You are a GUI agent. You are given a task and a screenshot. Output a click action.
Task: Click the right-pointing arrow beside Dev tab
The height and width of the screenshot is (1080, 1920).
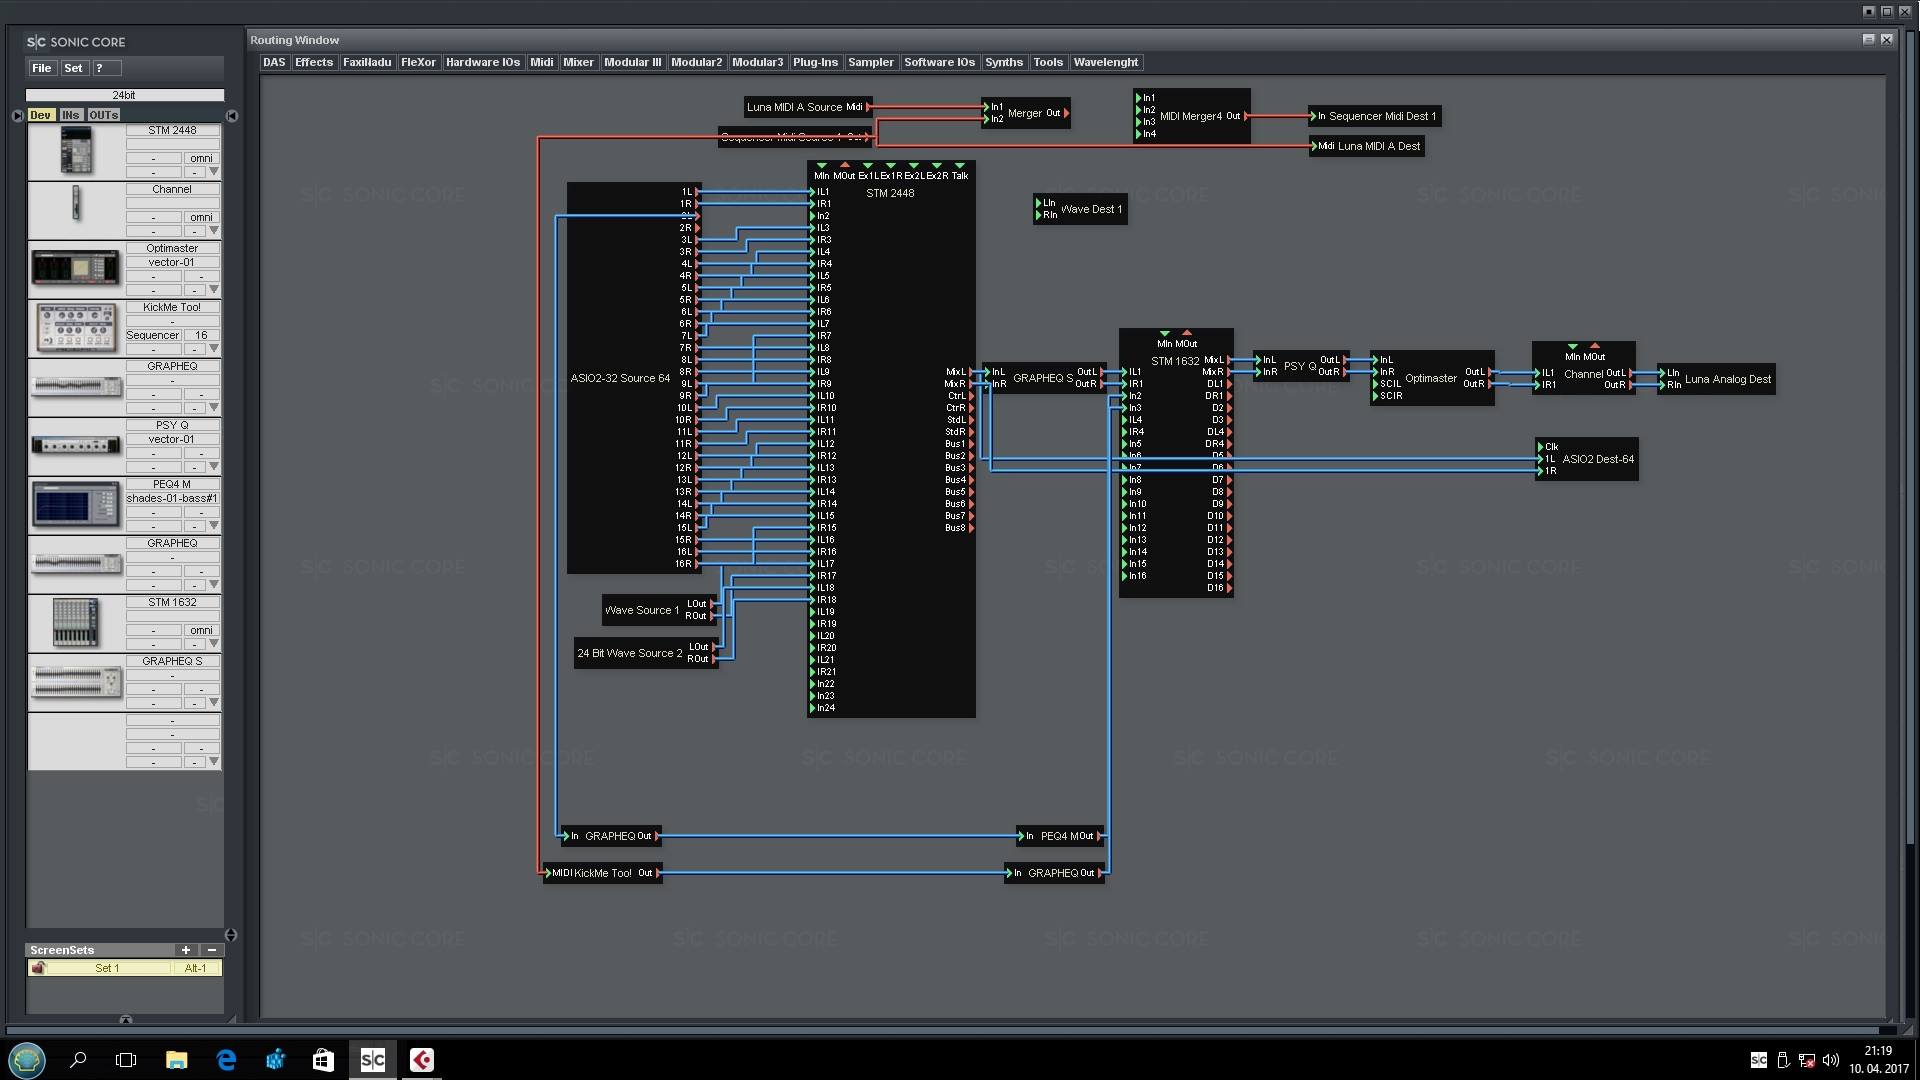[17, 116]
